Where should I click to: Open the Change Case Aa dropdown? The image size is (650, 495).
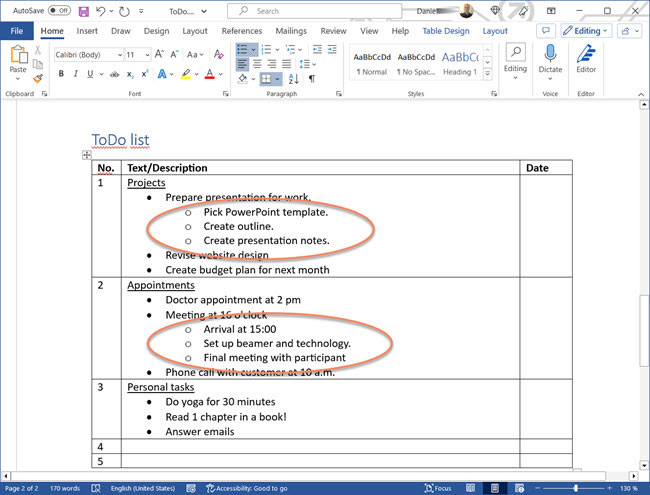[195, 54]
